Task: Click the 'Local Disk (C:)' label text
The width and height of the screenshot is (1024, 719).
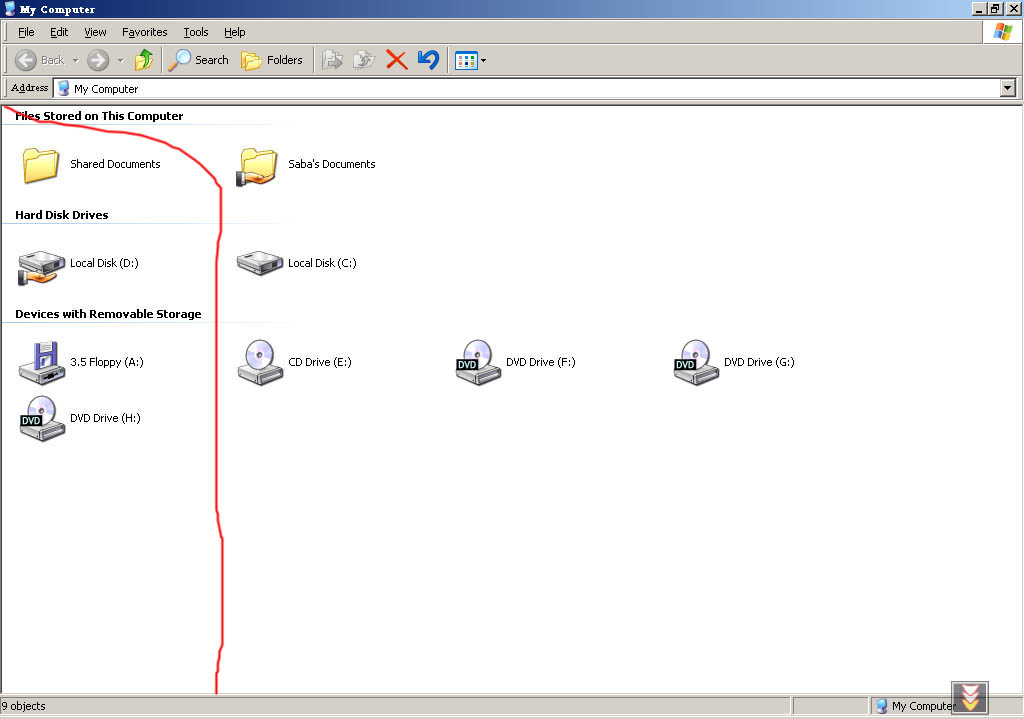Action: (322, 263)
